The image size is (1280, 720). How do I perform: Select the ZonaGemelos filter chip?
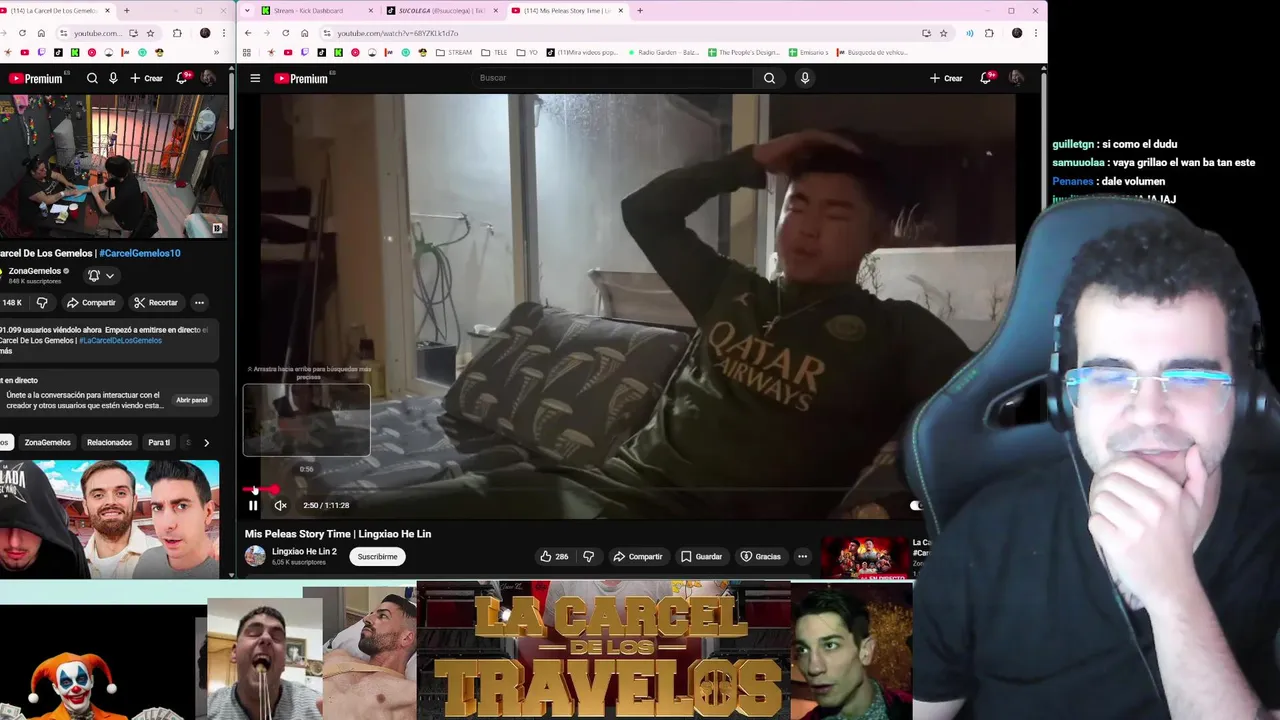tap(47, 442)
